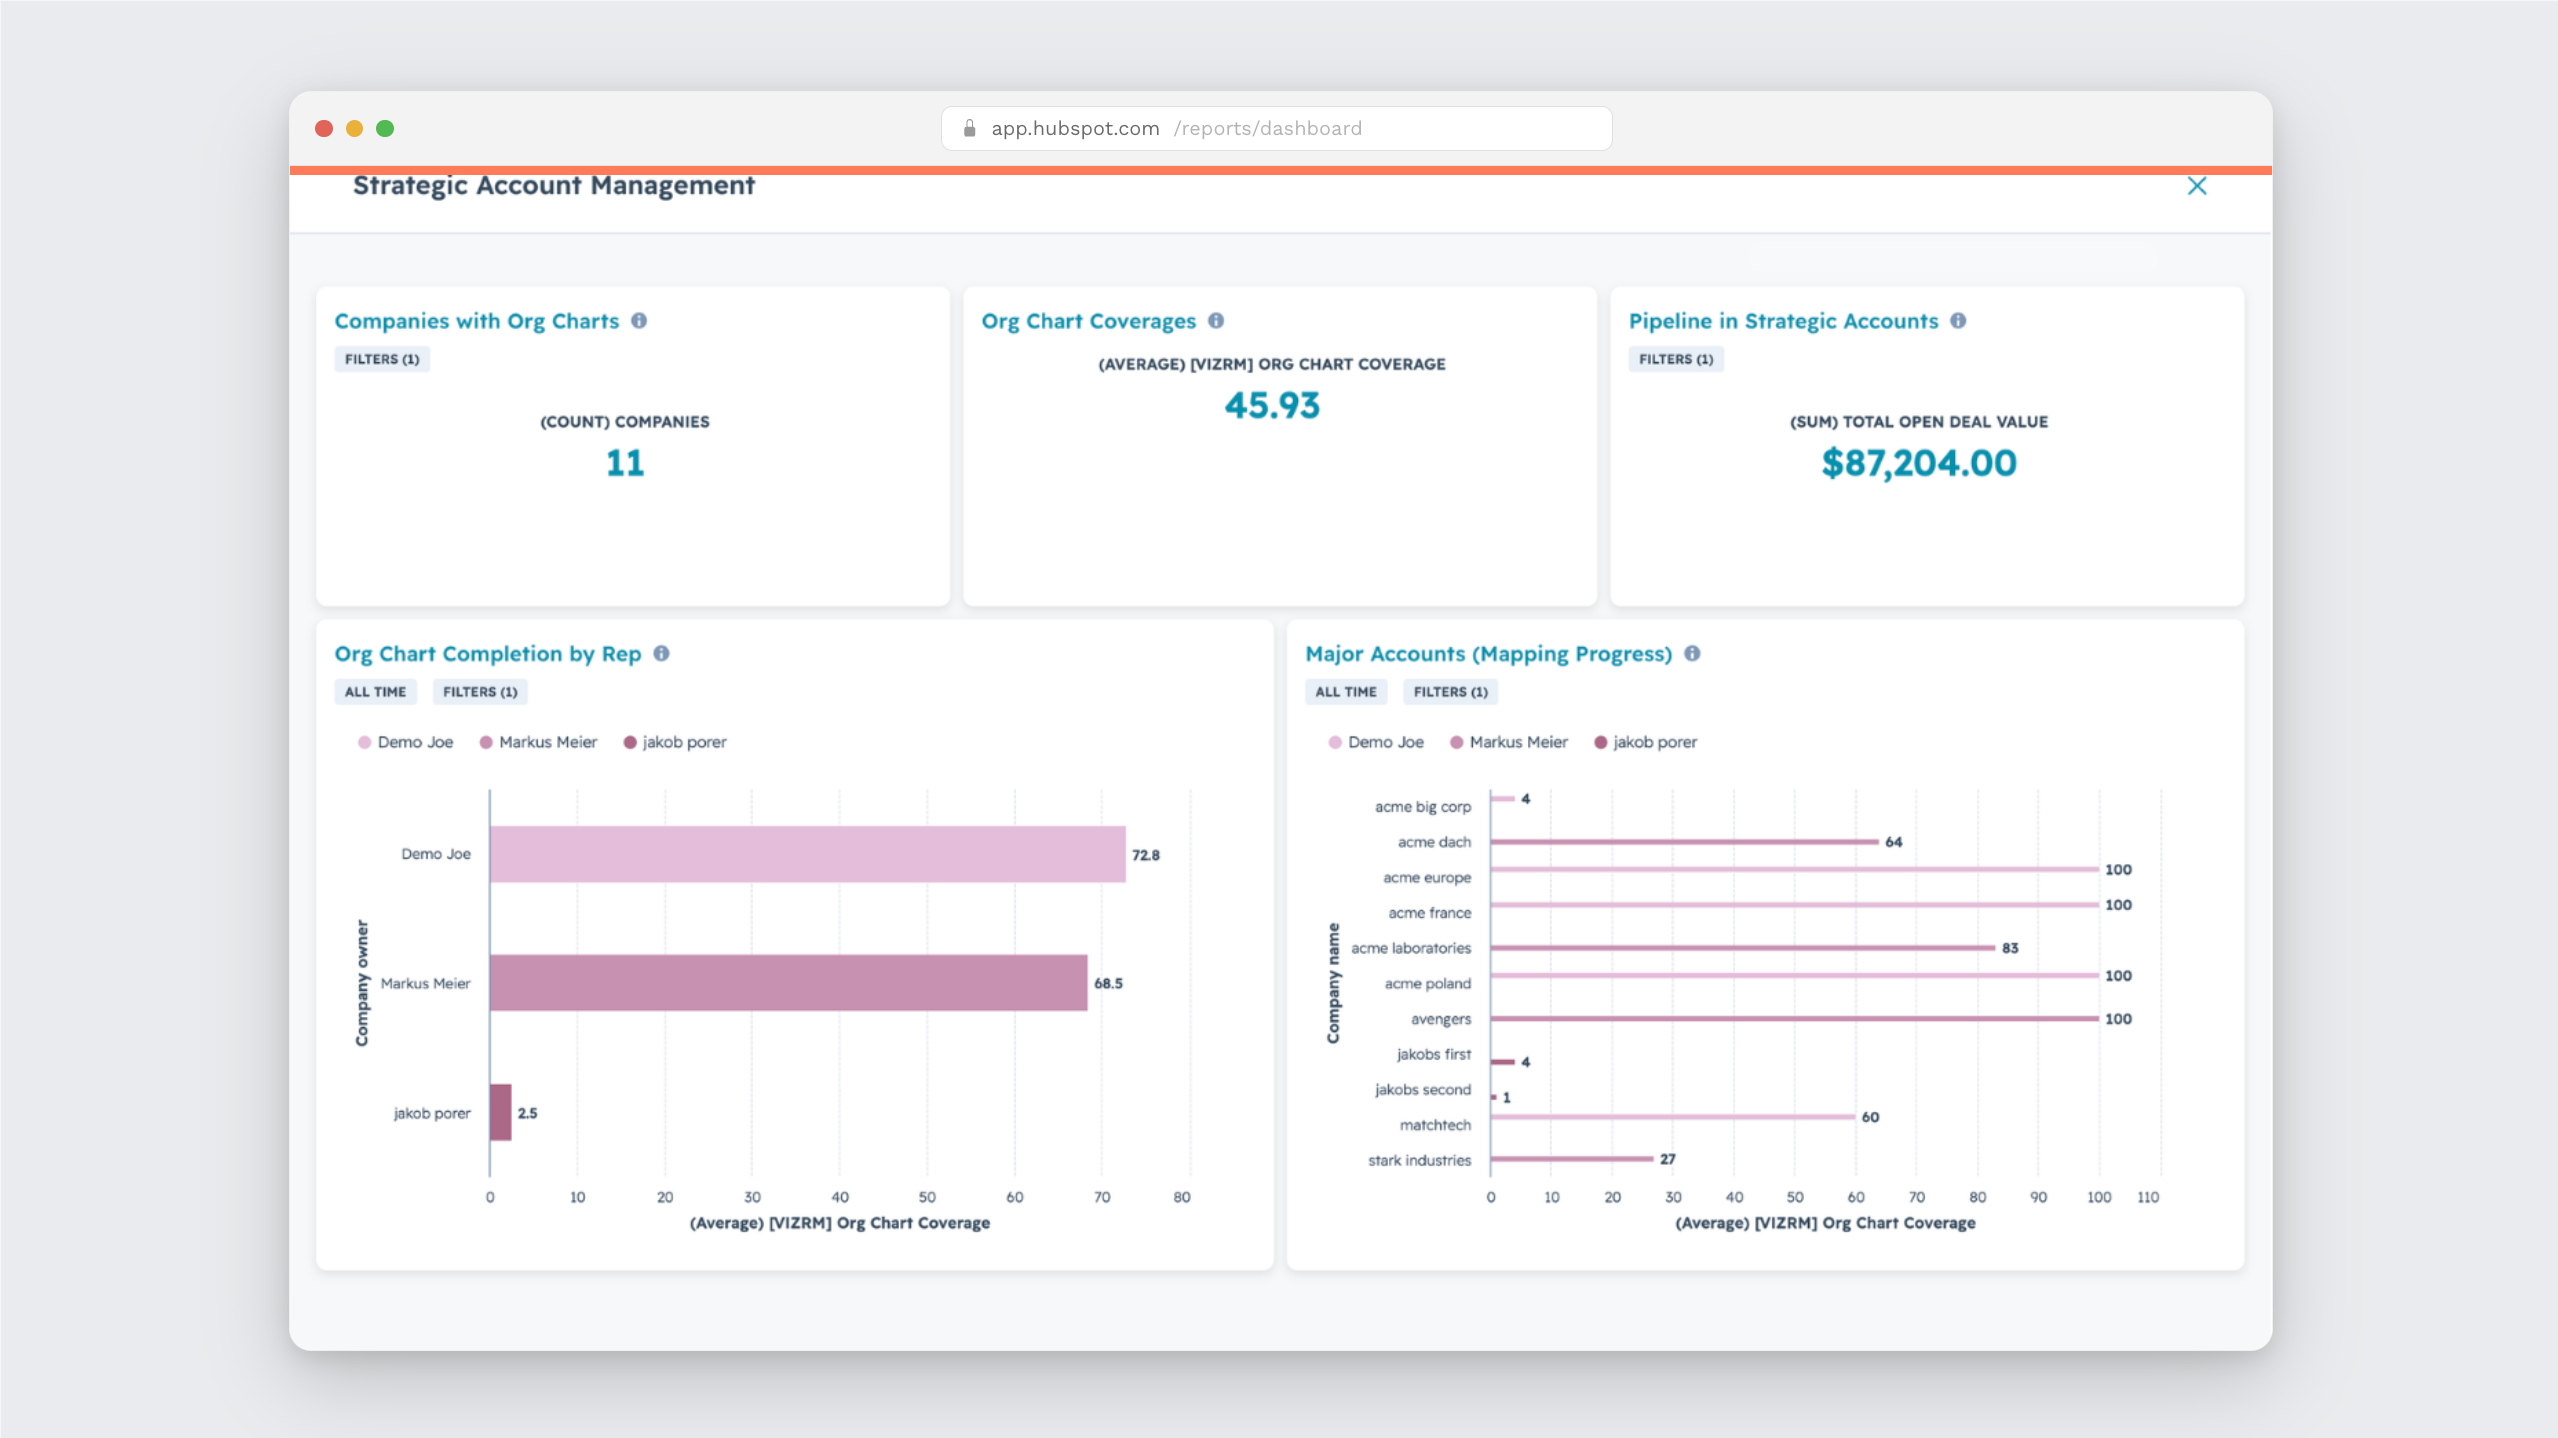
Task: Click the green maximize window dot
Action: tap(385, 128)
